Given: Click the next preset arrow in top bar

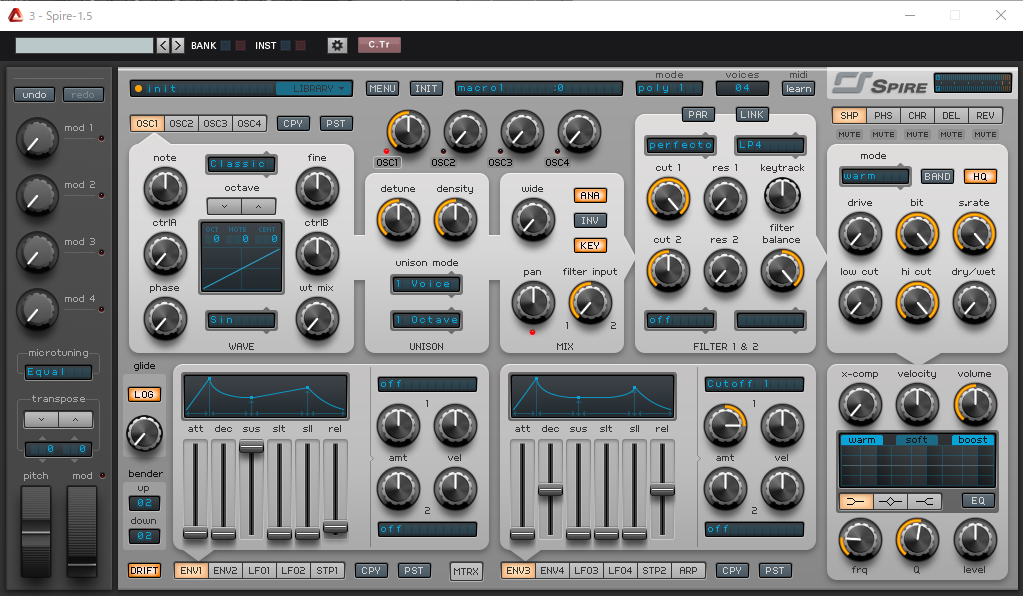Looking at the screenshot, I should click(177, 45).
